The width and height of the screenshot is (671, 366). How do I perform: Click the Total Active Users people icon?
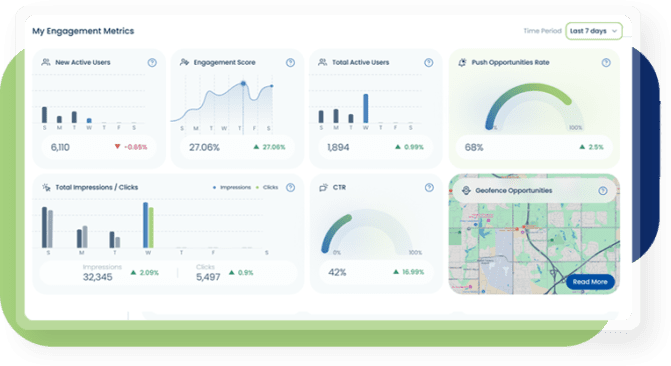[323, 62]
